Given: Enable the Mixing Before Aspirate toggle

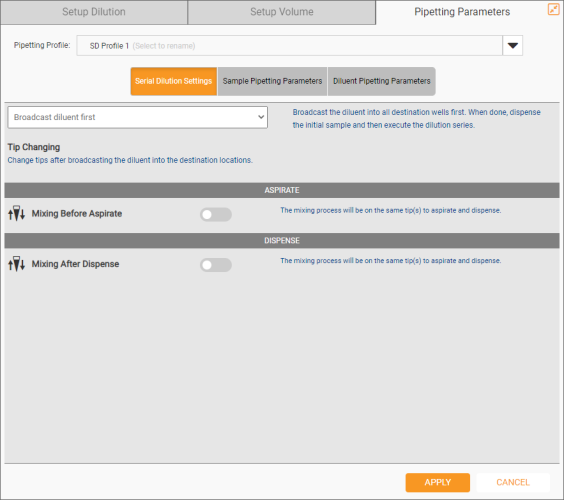Looking at the screenshot, I should (216, 214).
